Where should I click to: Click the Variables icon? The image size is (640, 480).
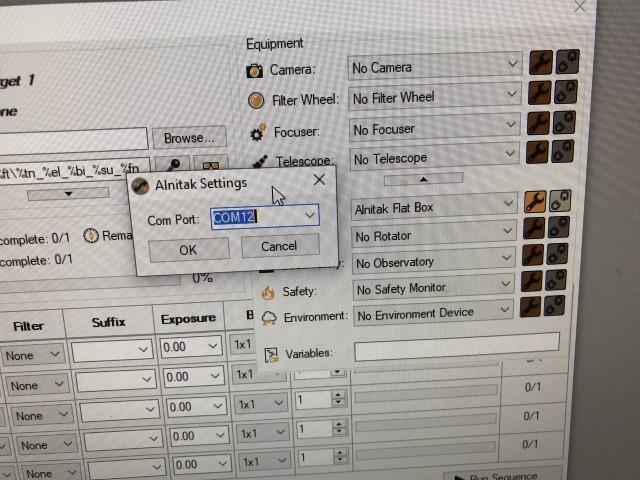pos(271,355)
